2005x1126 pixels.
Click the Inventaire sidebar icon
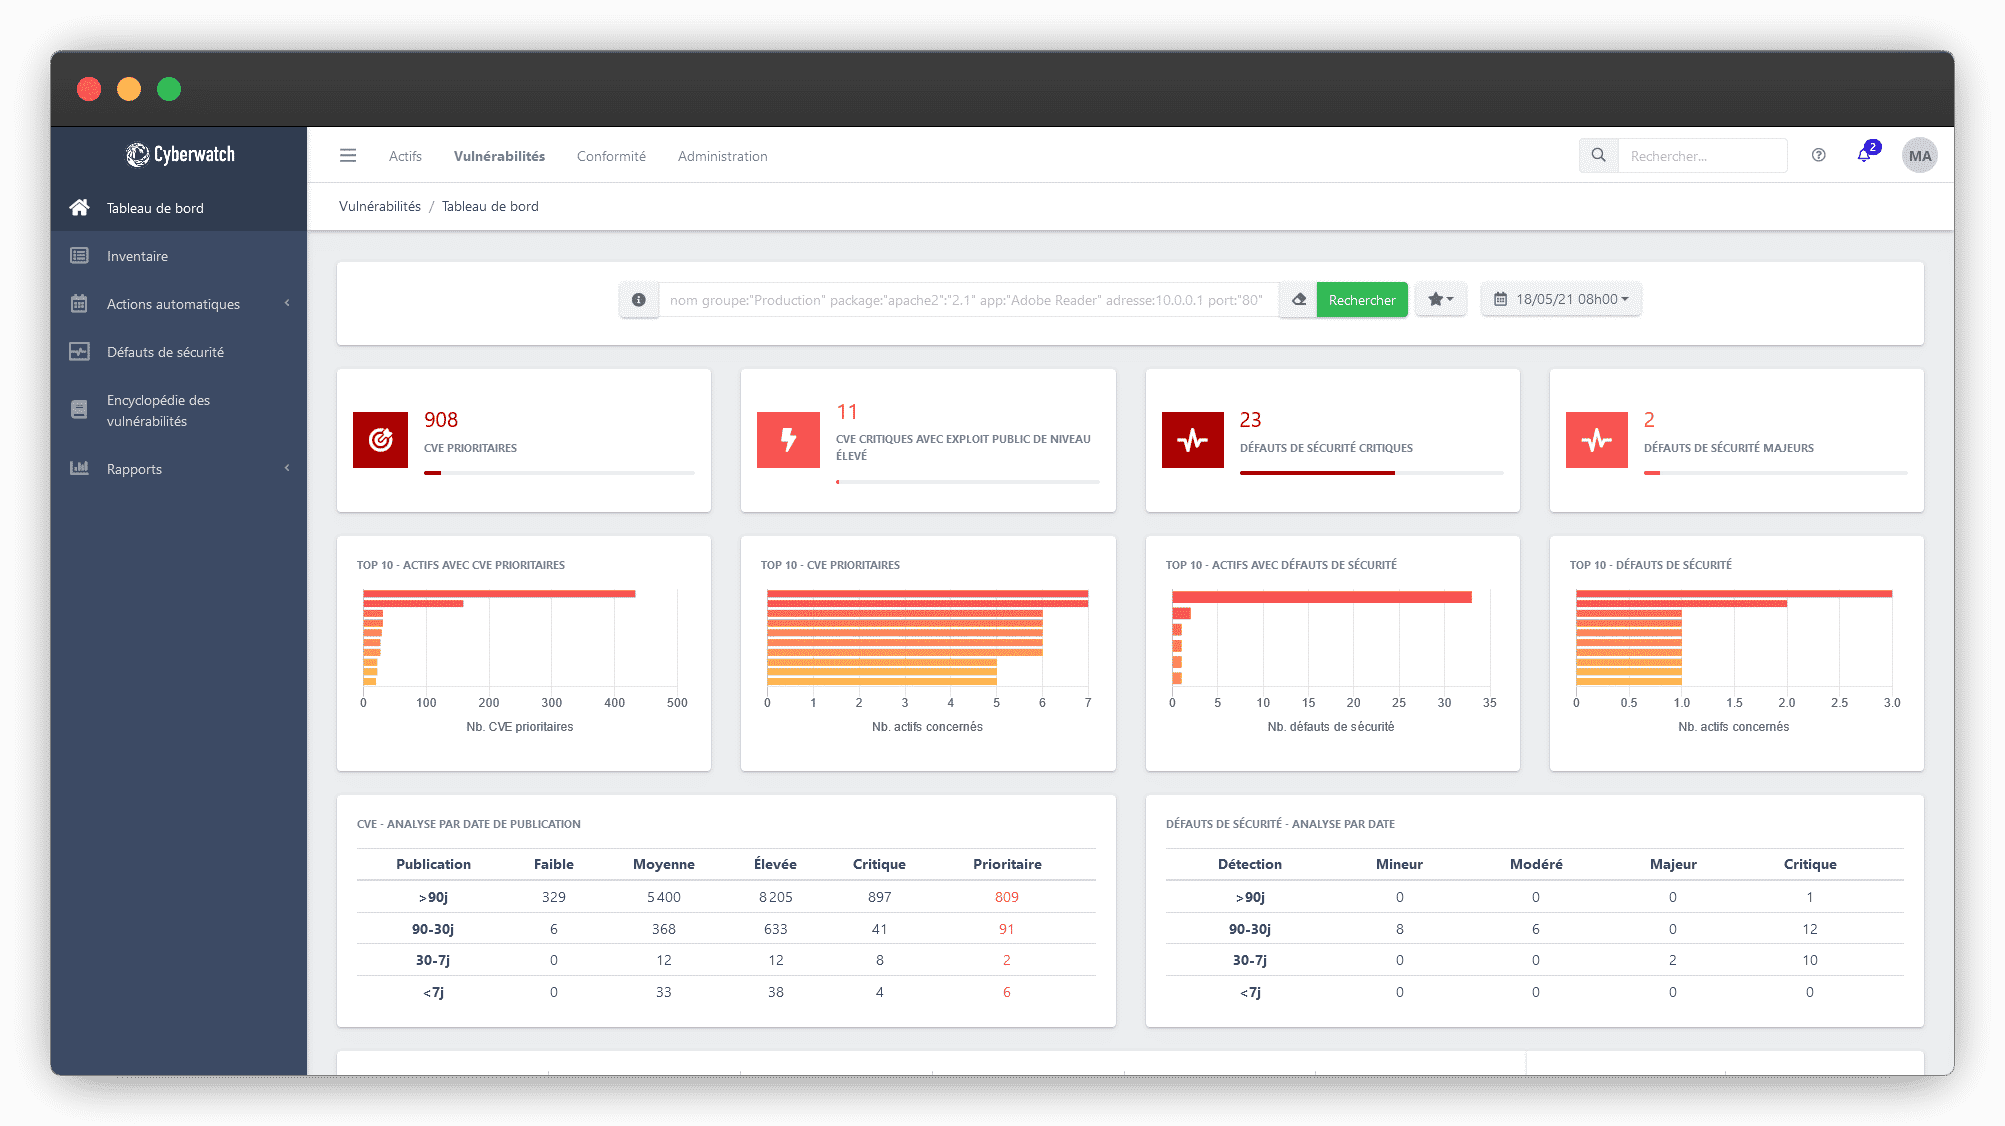(x=78, y=255)
